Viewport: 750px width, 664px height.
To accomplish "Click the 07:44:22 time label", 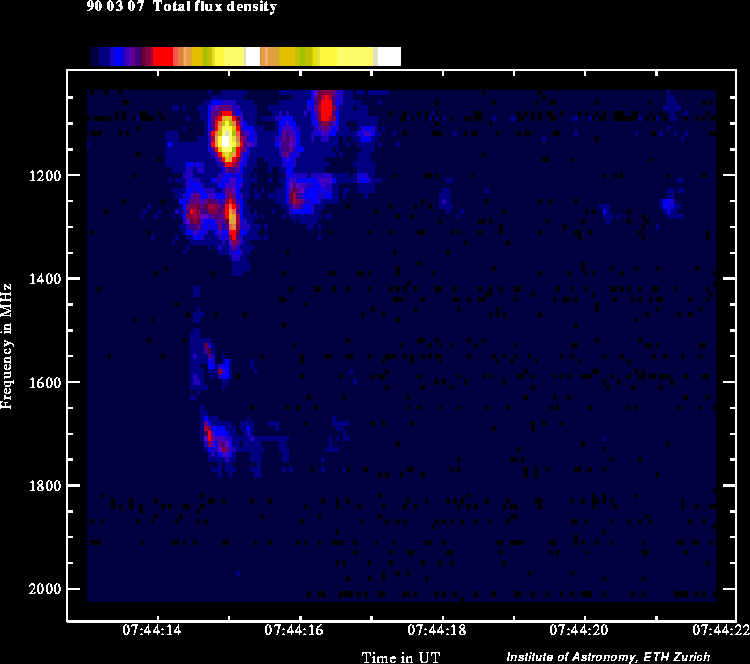I will [x=721, y=630].
